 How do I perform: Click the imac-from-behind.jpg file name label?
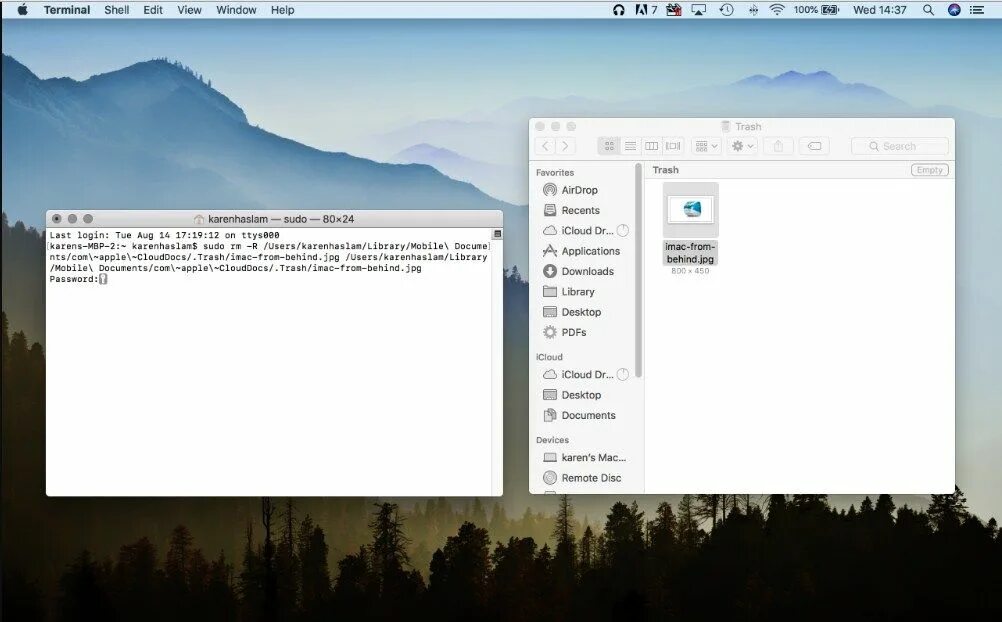(690, 253)
